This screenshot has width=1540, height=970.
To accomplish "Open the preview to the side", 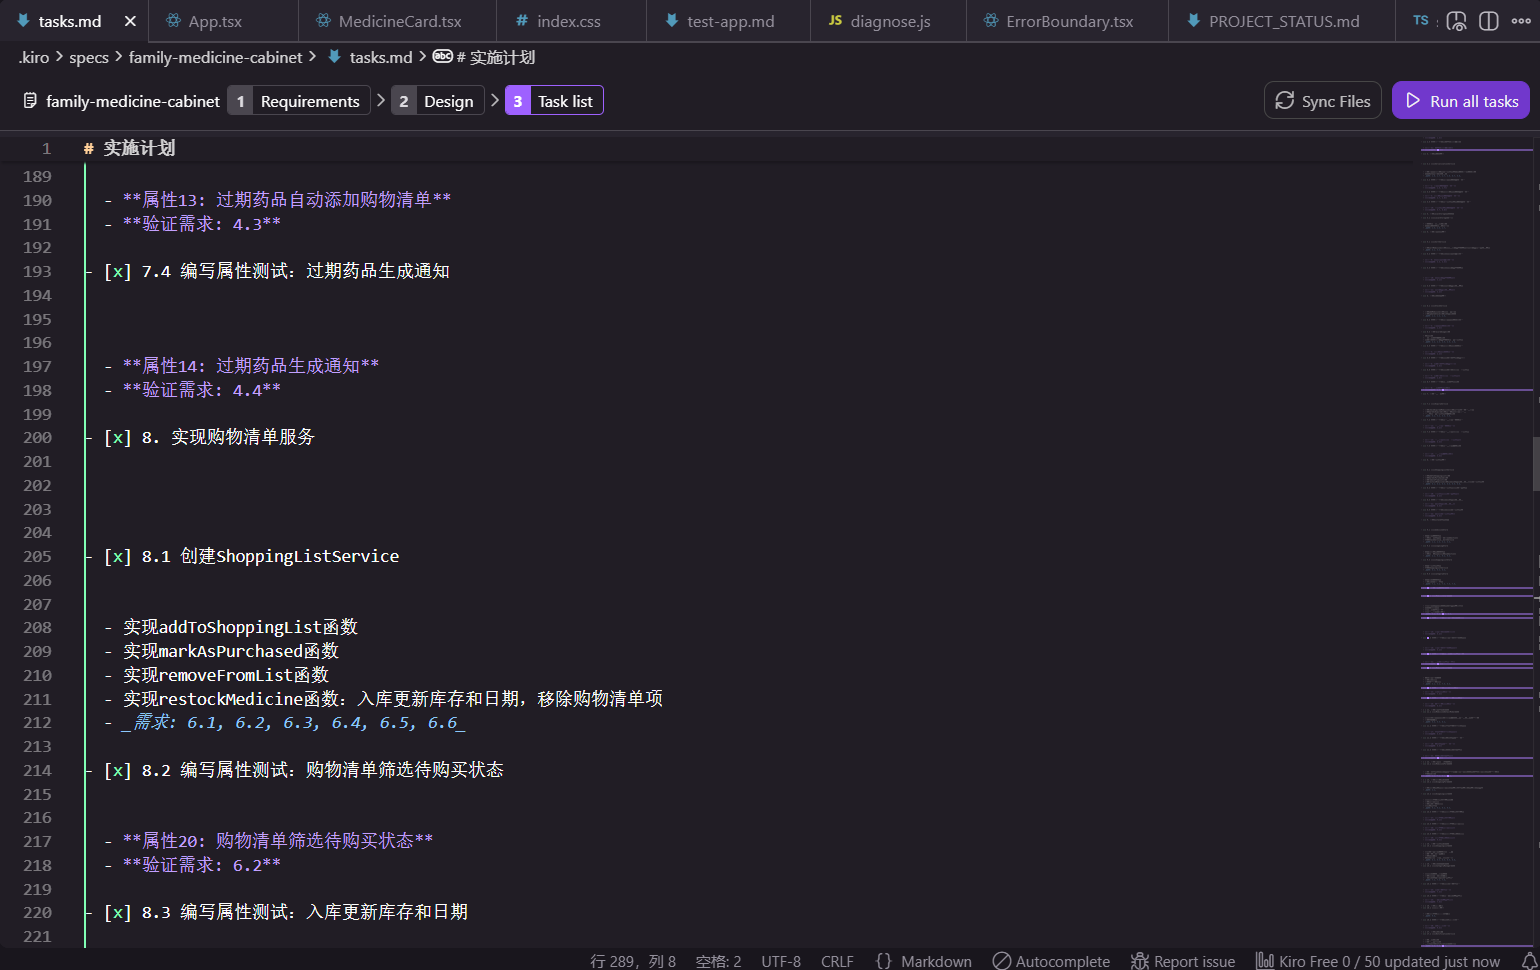I will click(1457, 21).
